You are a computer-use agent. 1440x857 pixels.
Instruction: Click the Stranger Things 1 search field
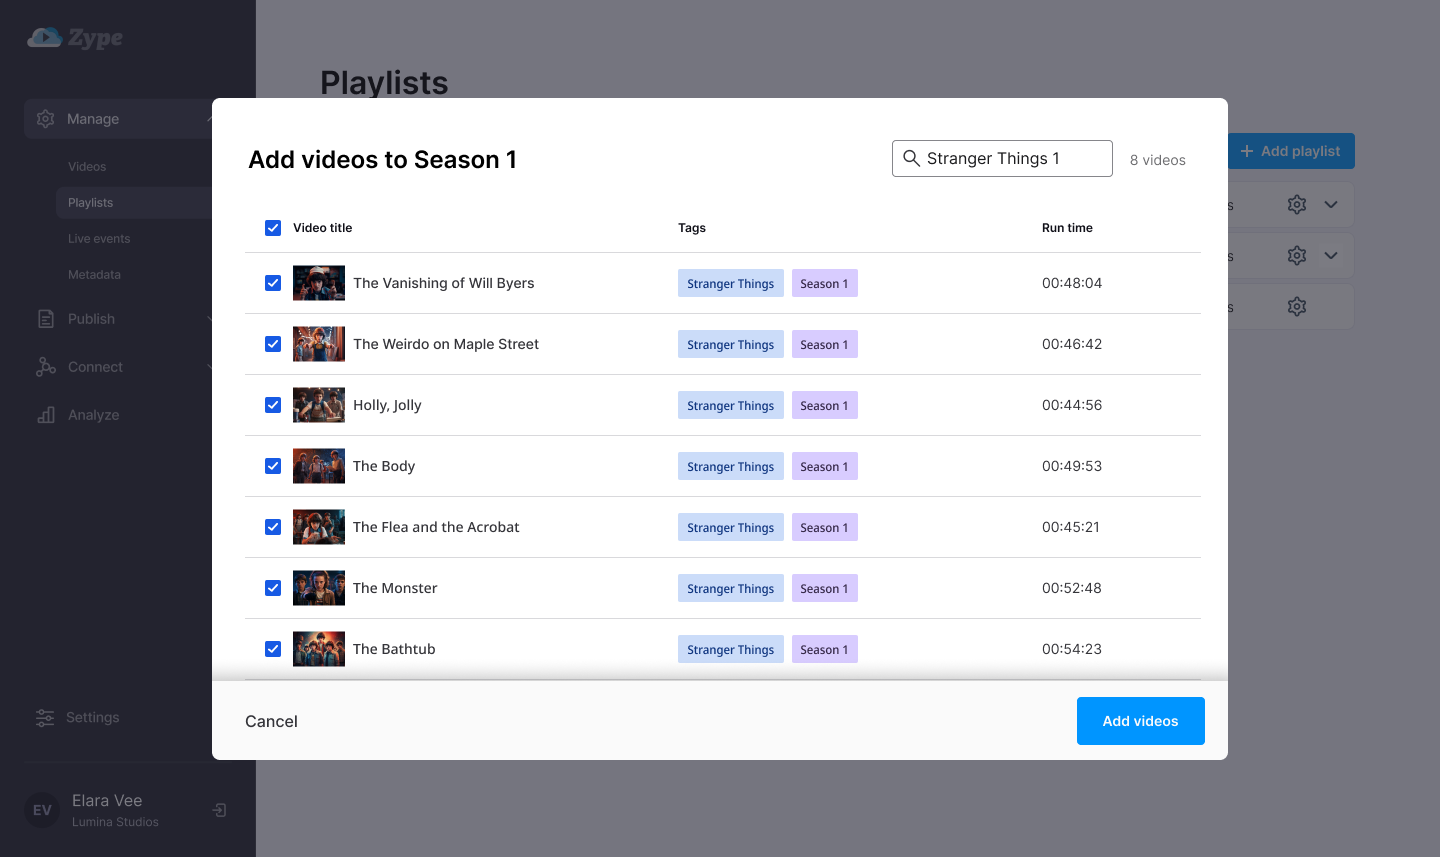tap(1002, 158)
